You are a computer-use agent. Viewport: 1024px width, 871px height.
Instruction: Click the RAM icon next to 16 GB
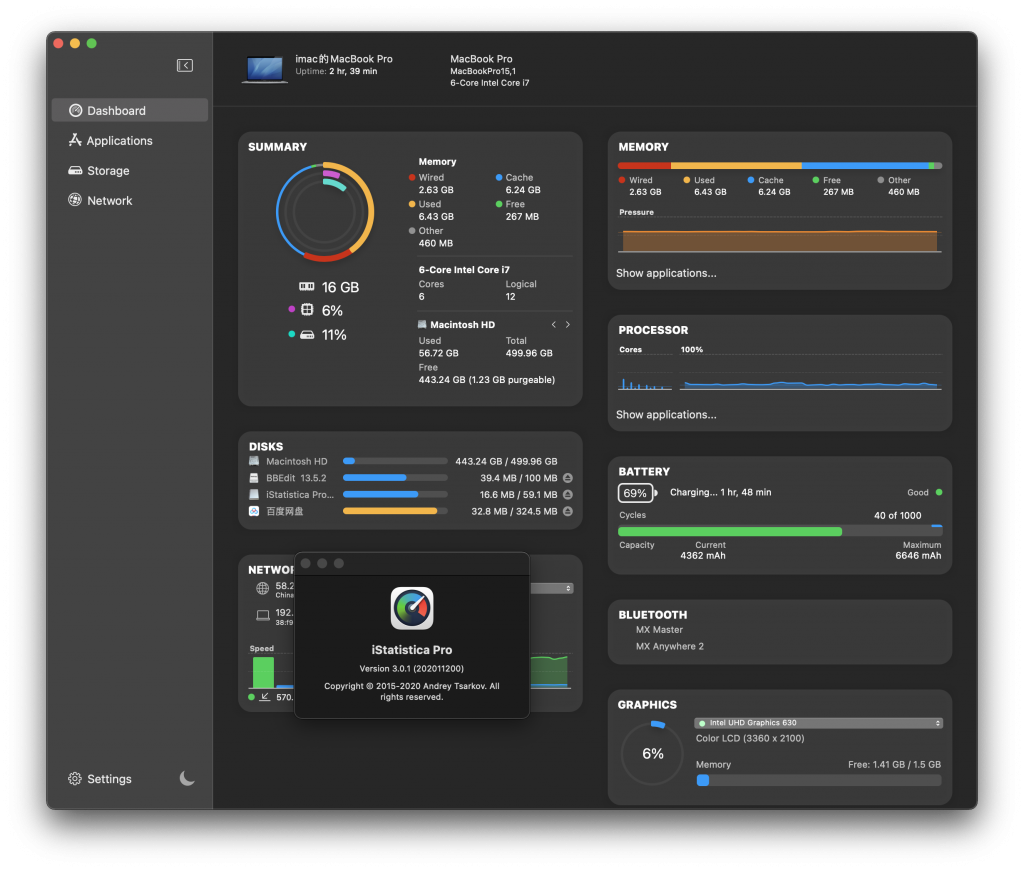point(307,287)
